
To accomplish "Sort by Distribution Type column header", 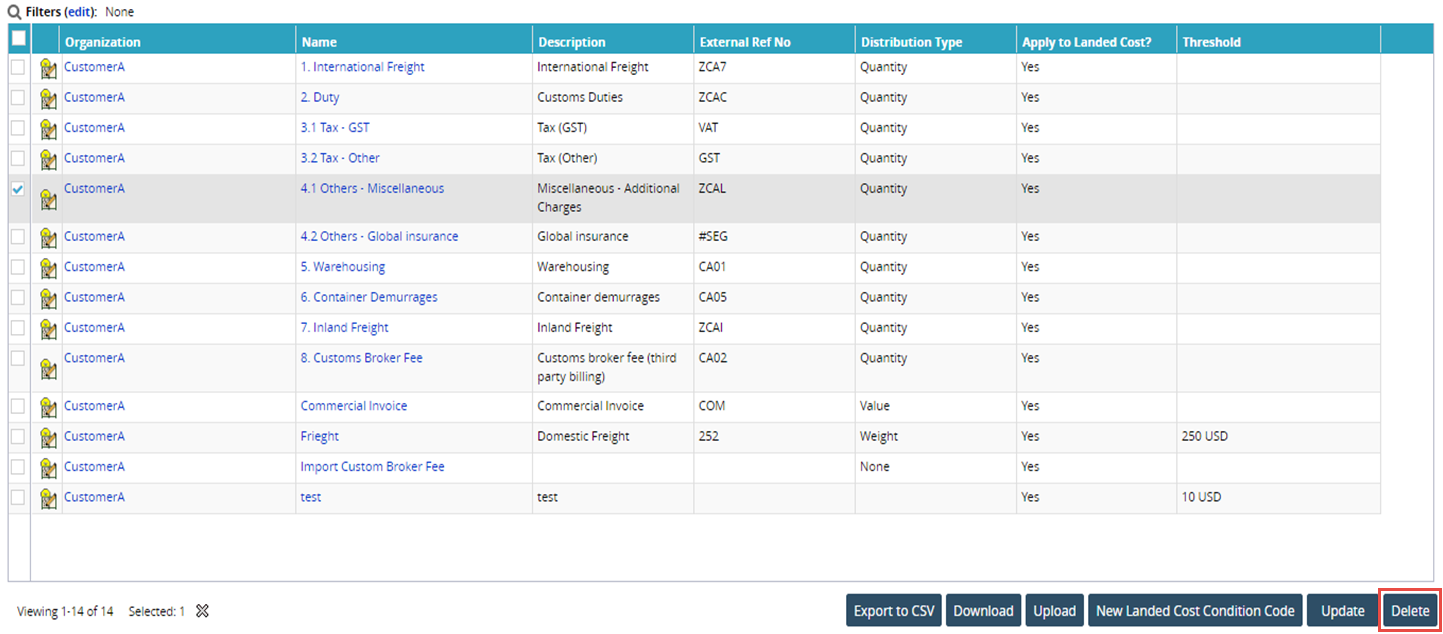I will 911,42.
